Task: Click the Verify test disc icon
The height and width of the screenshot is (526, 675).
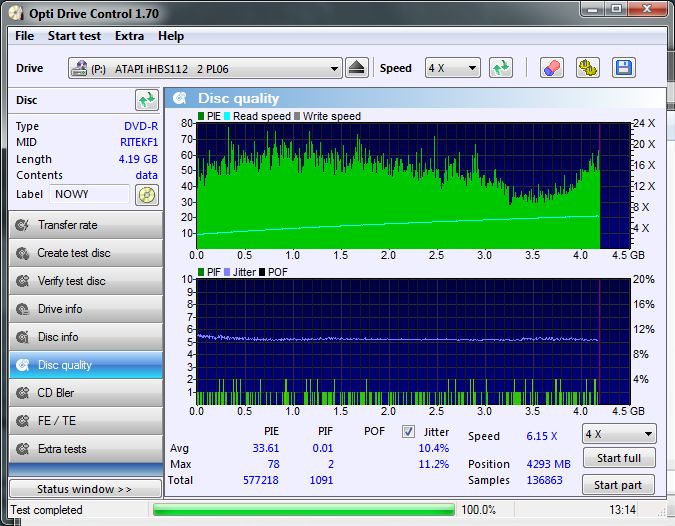Action: click(22, 281)
